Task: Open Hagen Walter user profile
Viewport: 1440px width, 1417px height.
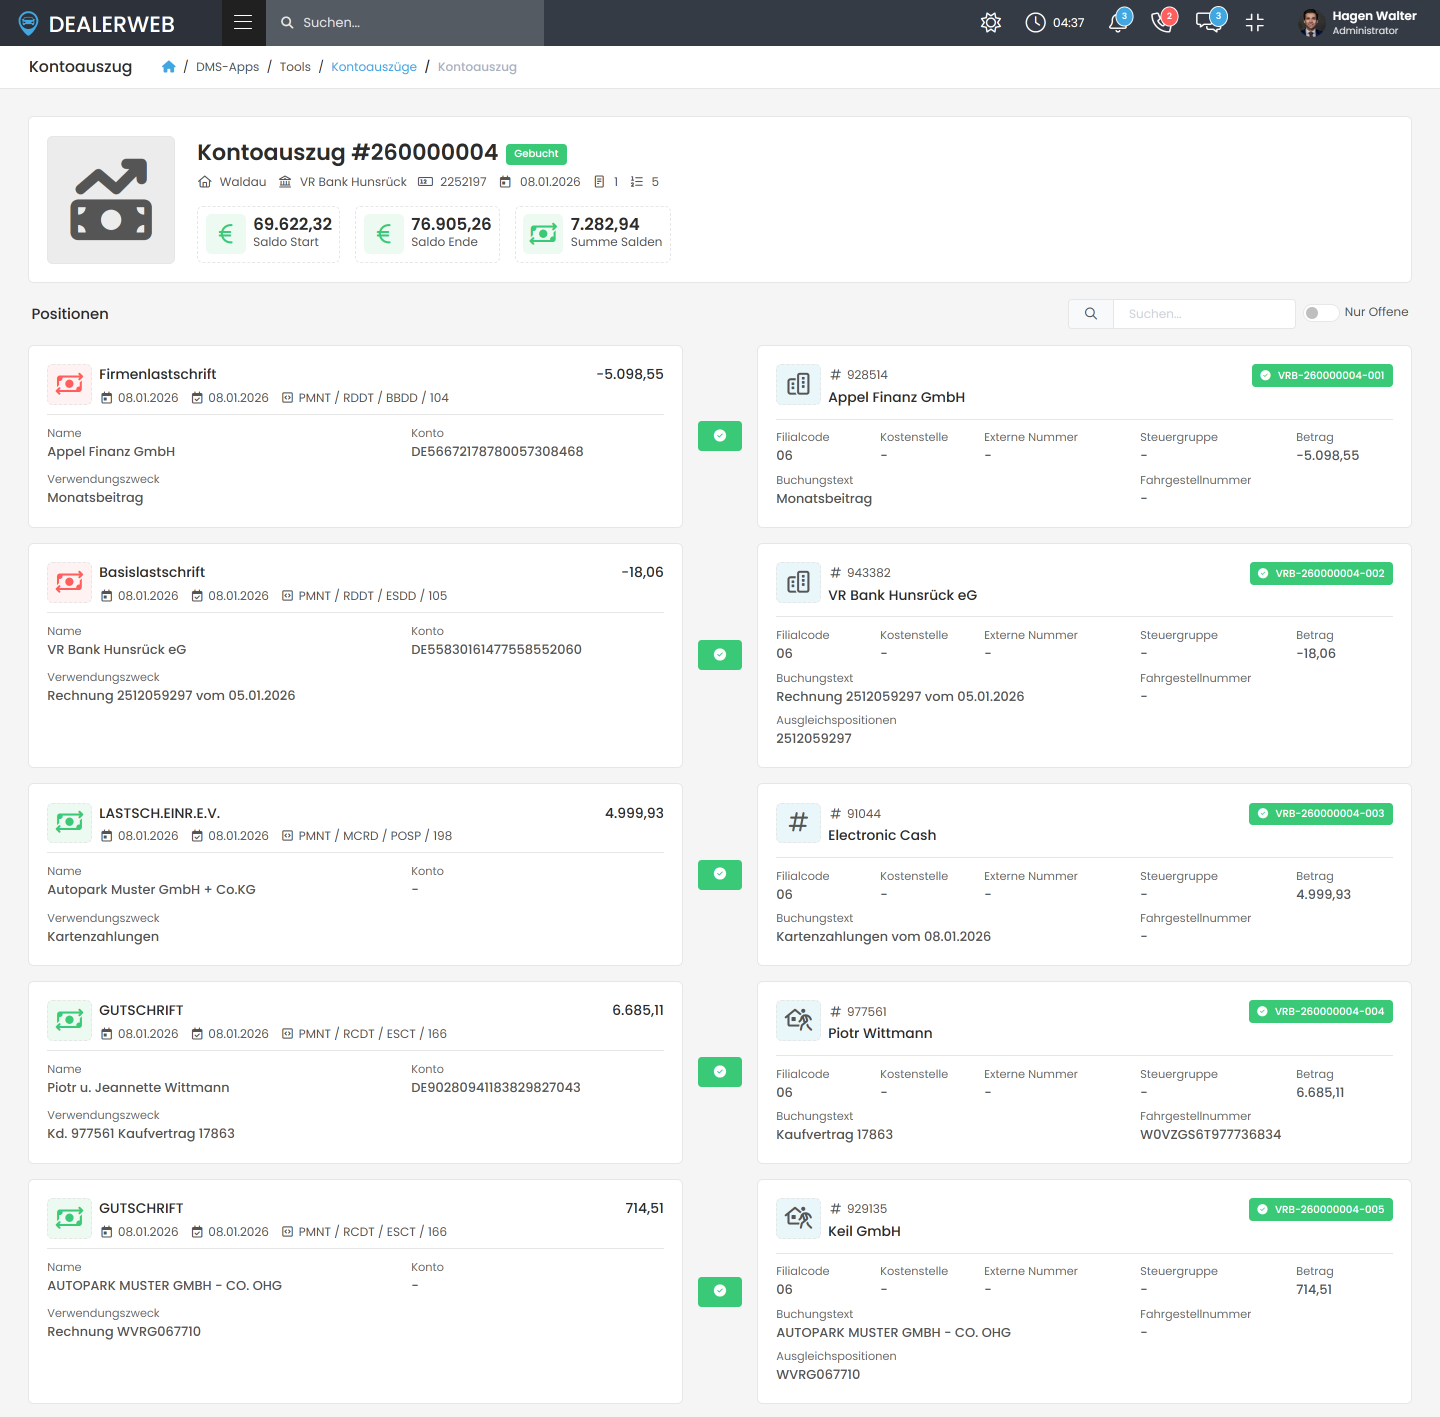Action: click(x=1357, y=22)
